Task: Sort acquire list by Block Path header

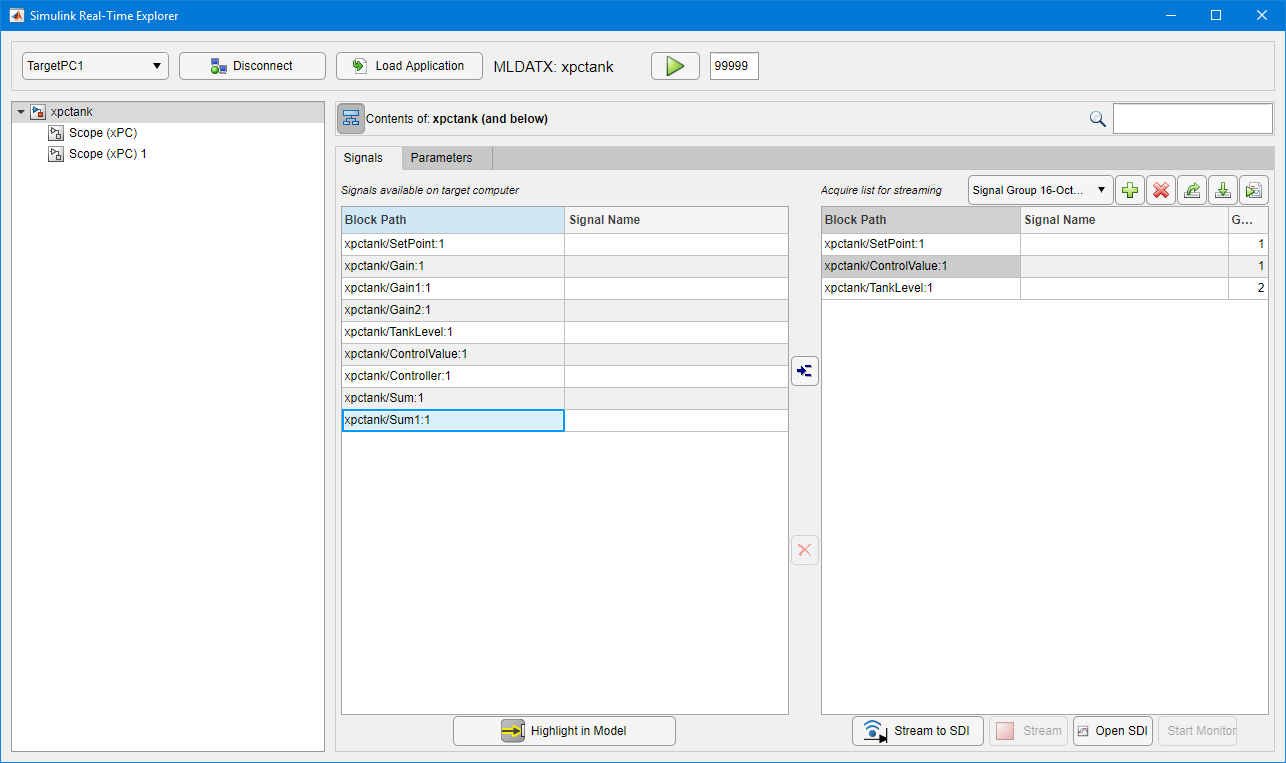Action: point(921,220)
